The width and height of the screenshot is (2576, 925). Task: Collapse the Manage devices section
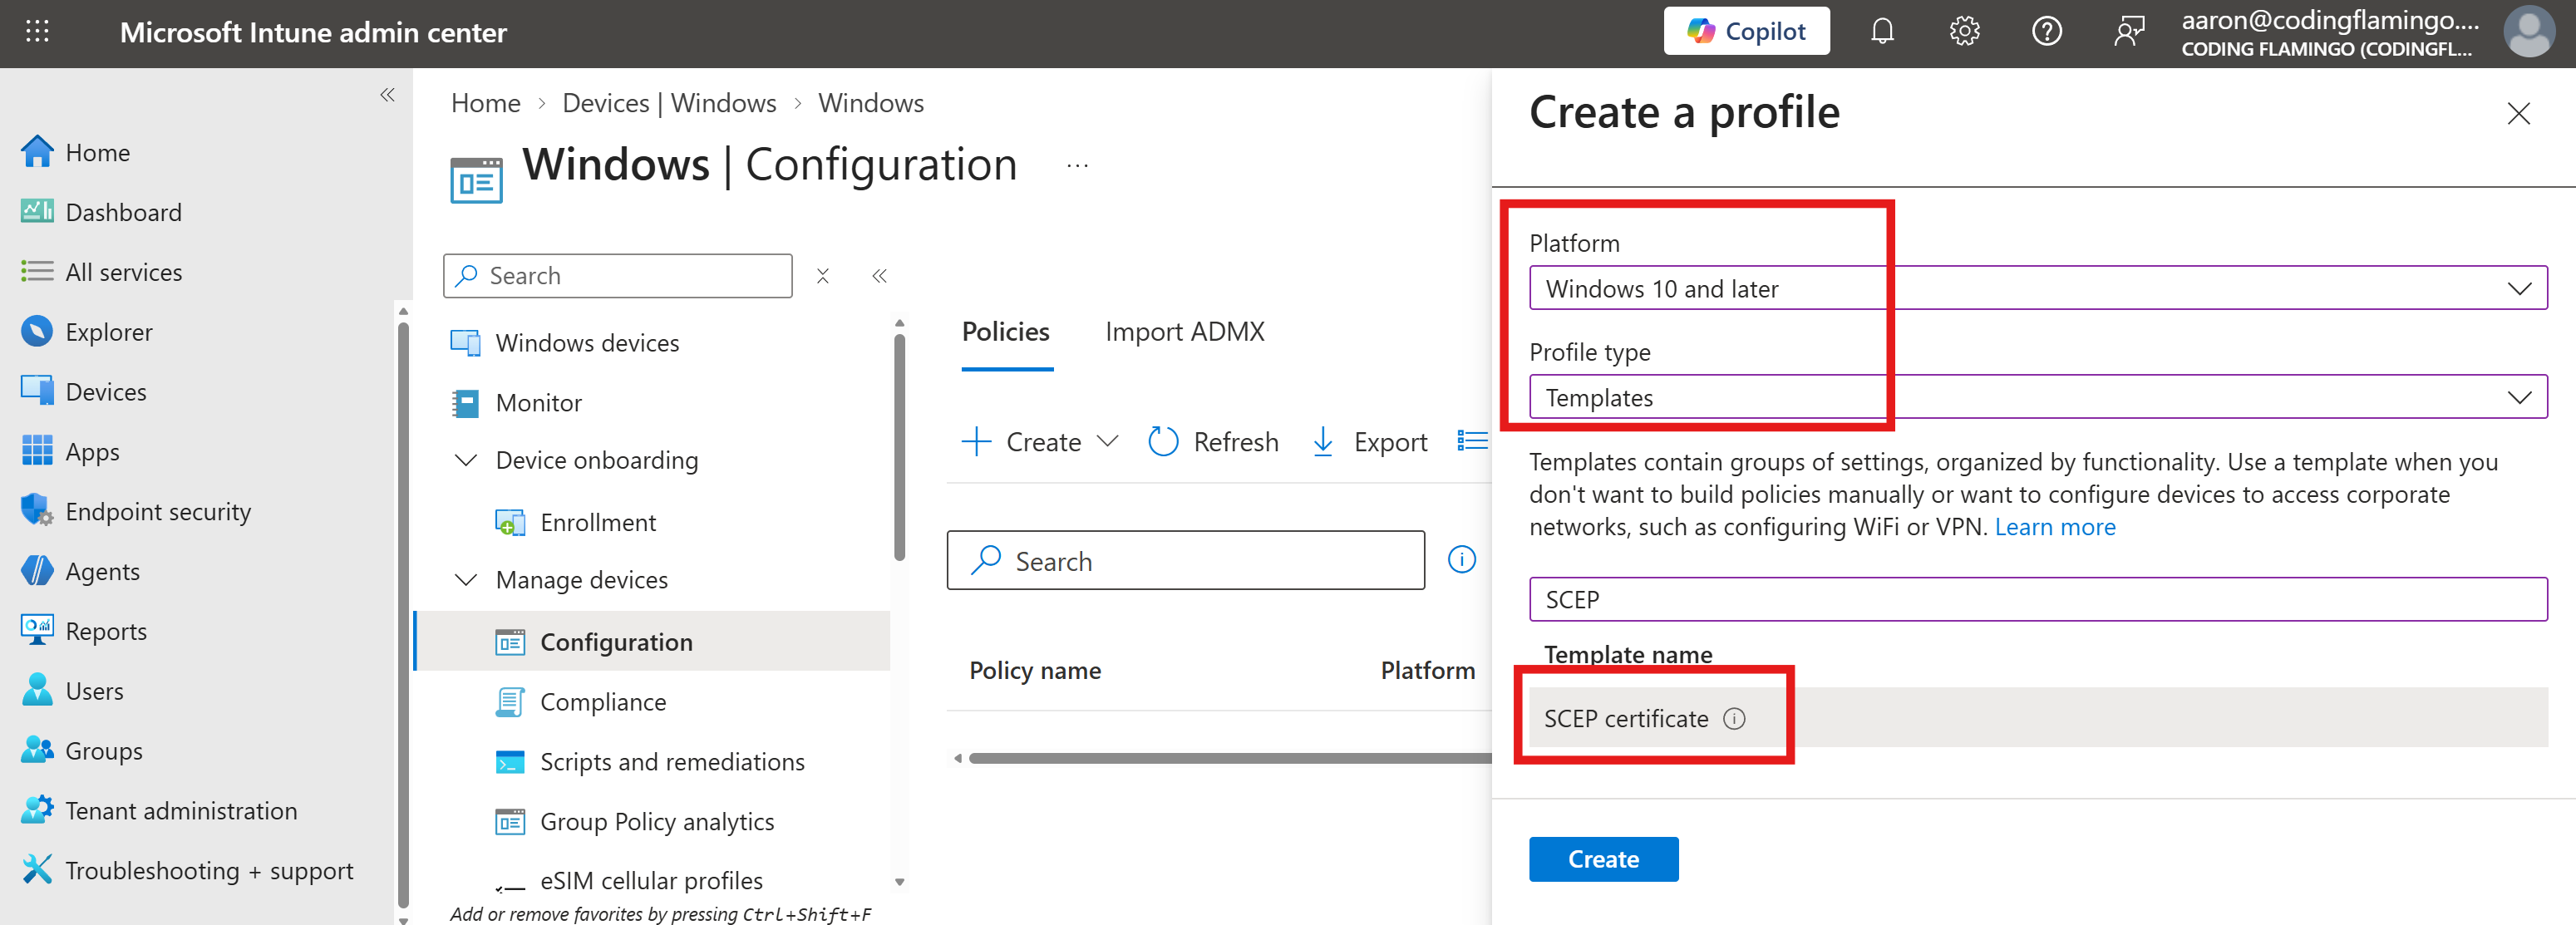[x=466, y=580]
